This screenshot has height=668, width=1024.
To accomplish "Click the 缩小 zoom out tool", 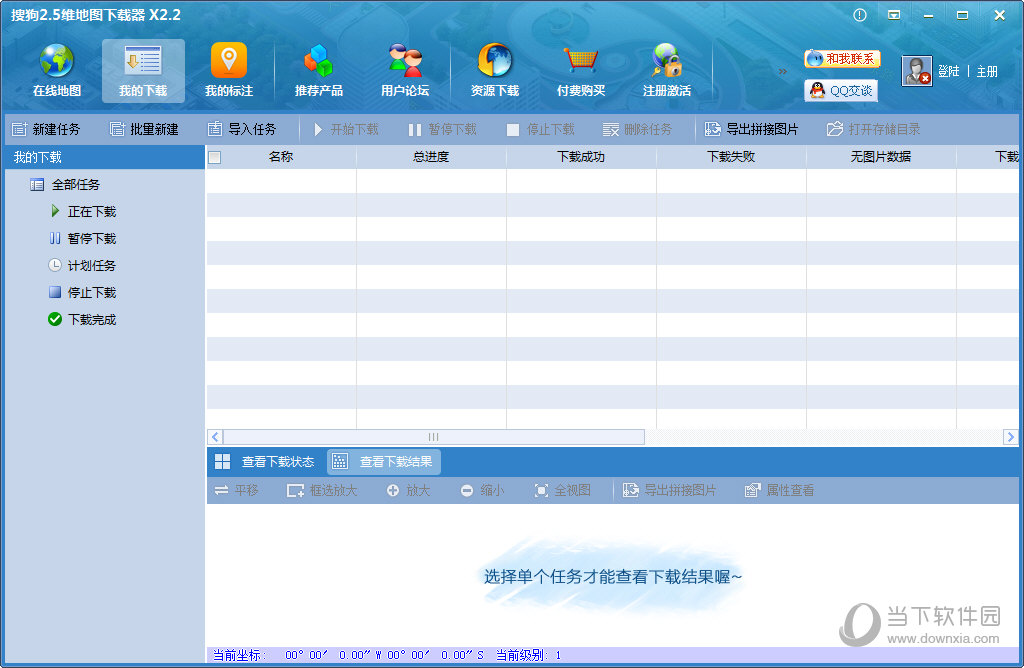I will tap(482, 490).
